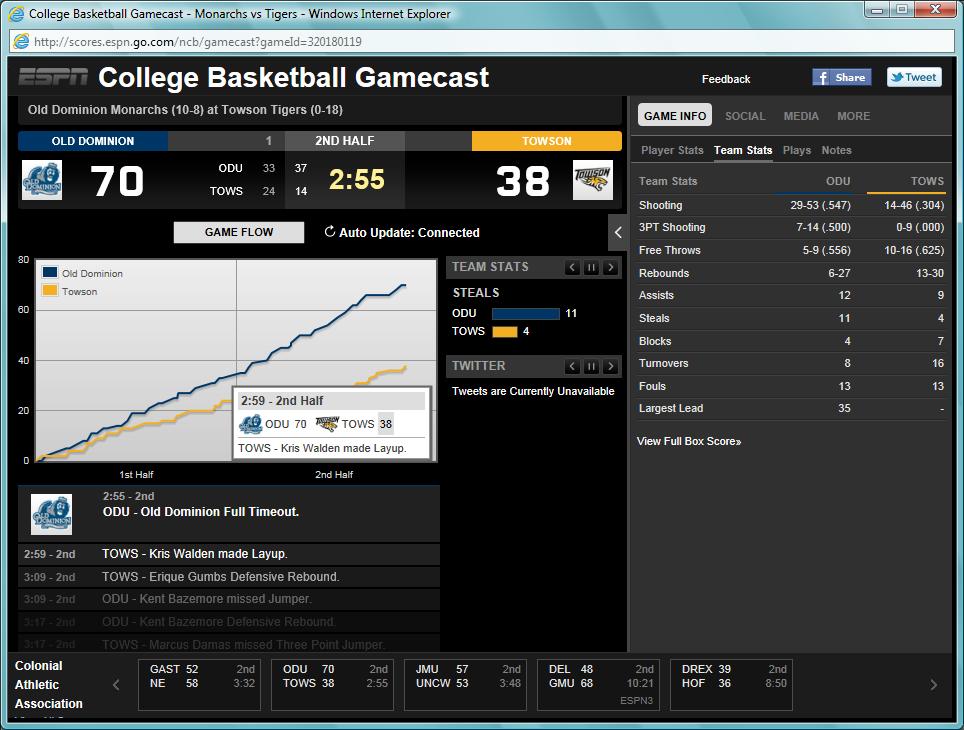Viewport: 964px width, 730px height.
Task: Click the Towson gold legend swatch
Action: click(x=50, y=290)
